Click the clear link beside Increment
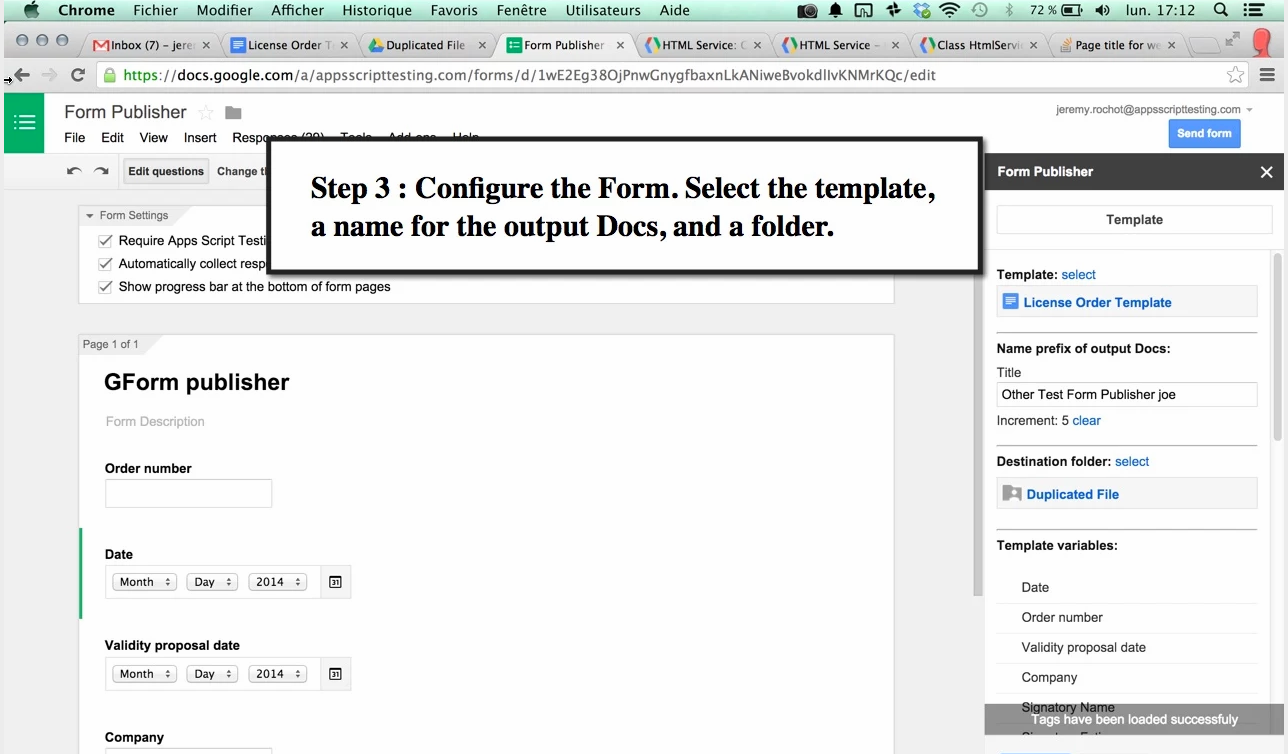Screen dimensions: 1288x754 point(1086,421)
